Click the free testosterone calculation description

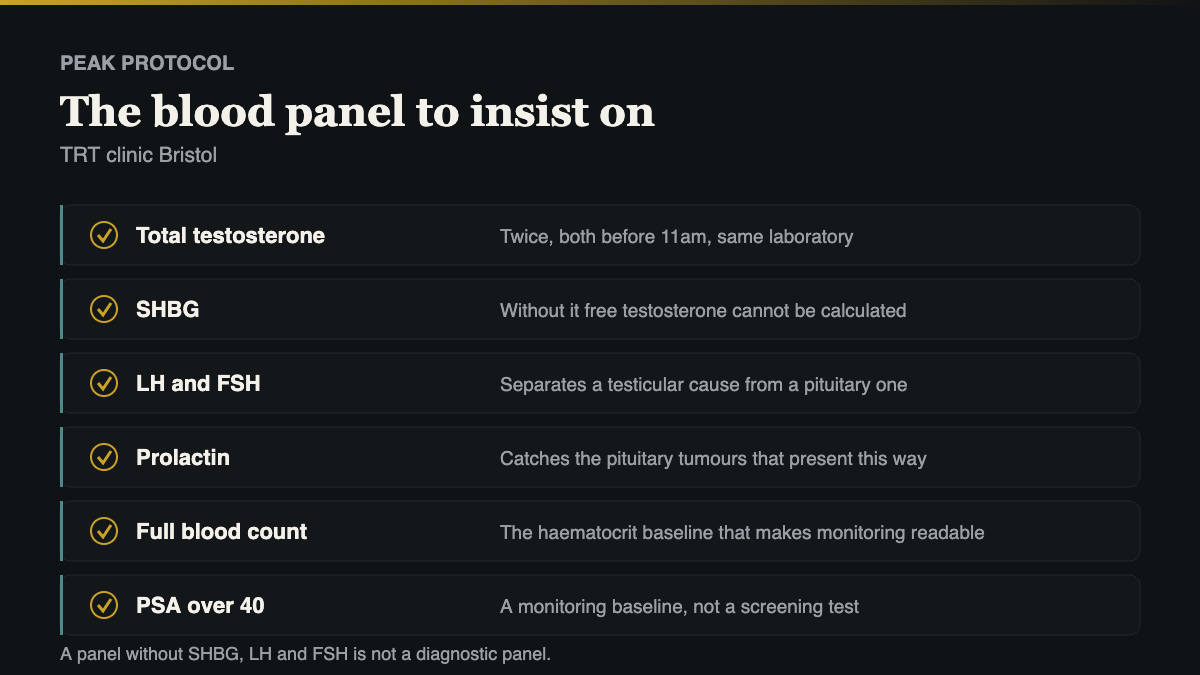(703, 311)
